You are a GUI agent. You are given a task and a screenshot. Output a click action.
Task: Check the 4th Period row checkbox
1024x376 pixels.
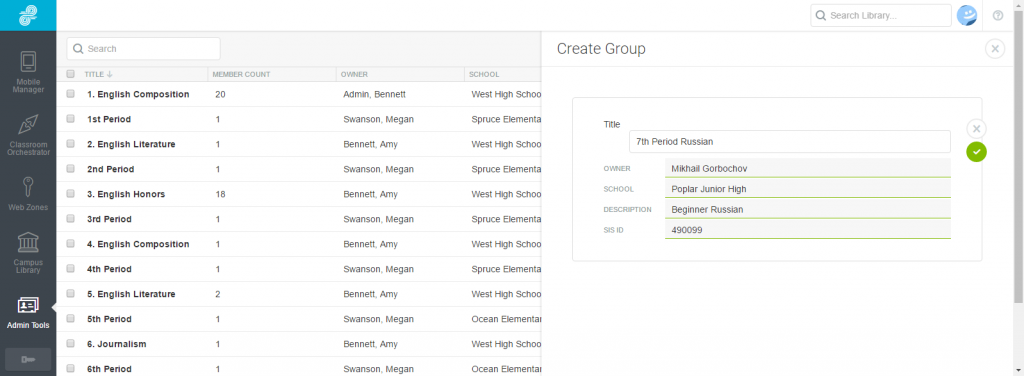coord(71,269)
